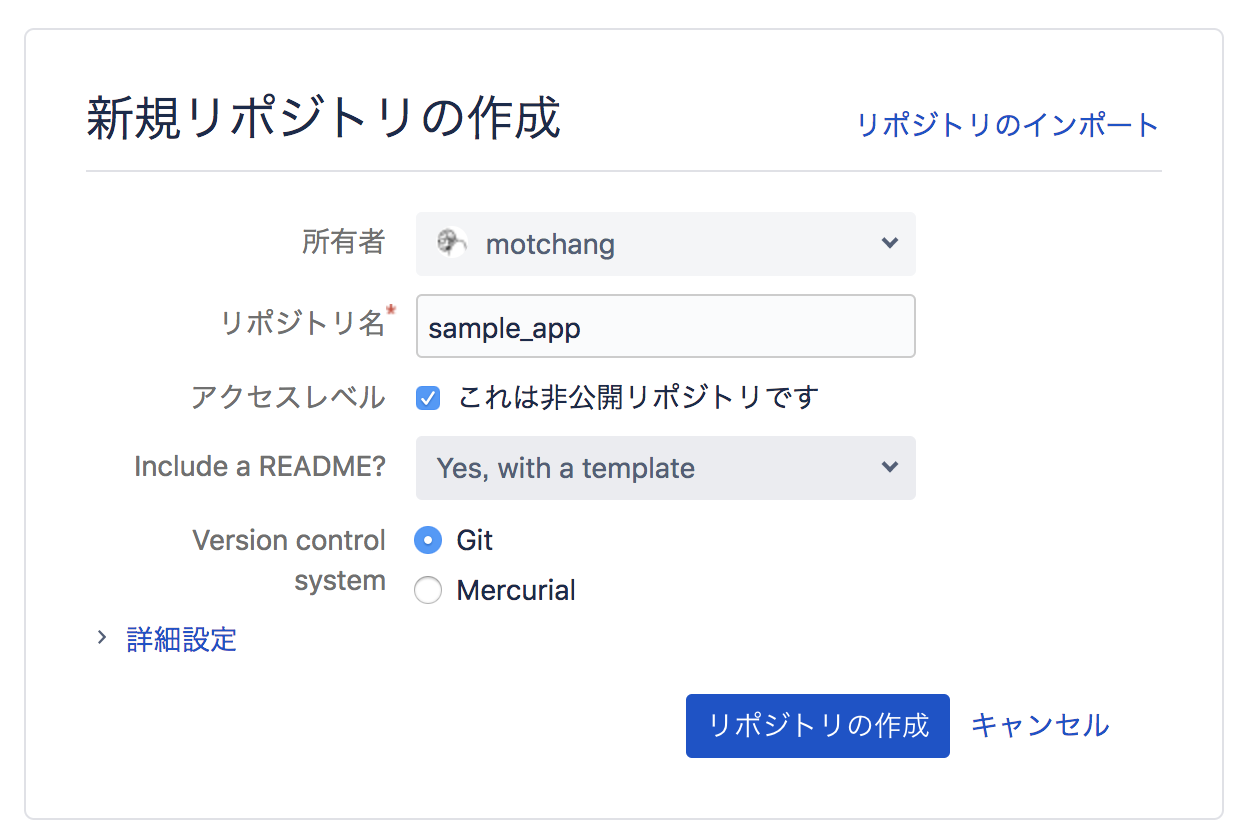This screenshot has height=840, width=1238.
Task: Click the キャンセル cancel link
Action: 1040,726
